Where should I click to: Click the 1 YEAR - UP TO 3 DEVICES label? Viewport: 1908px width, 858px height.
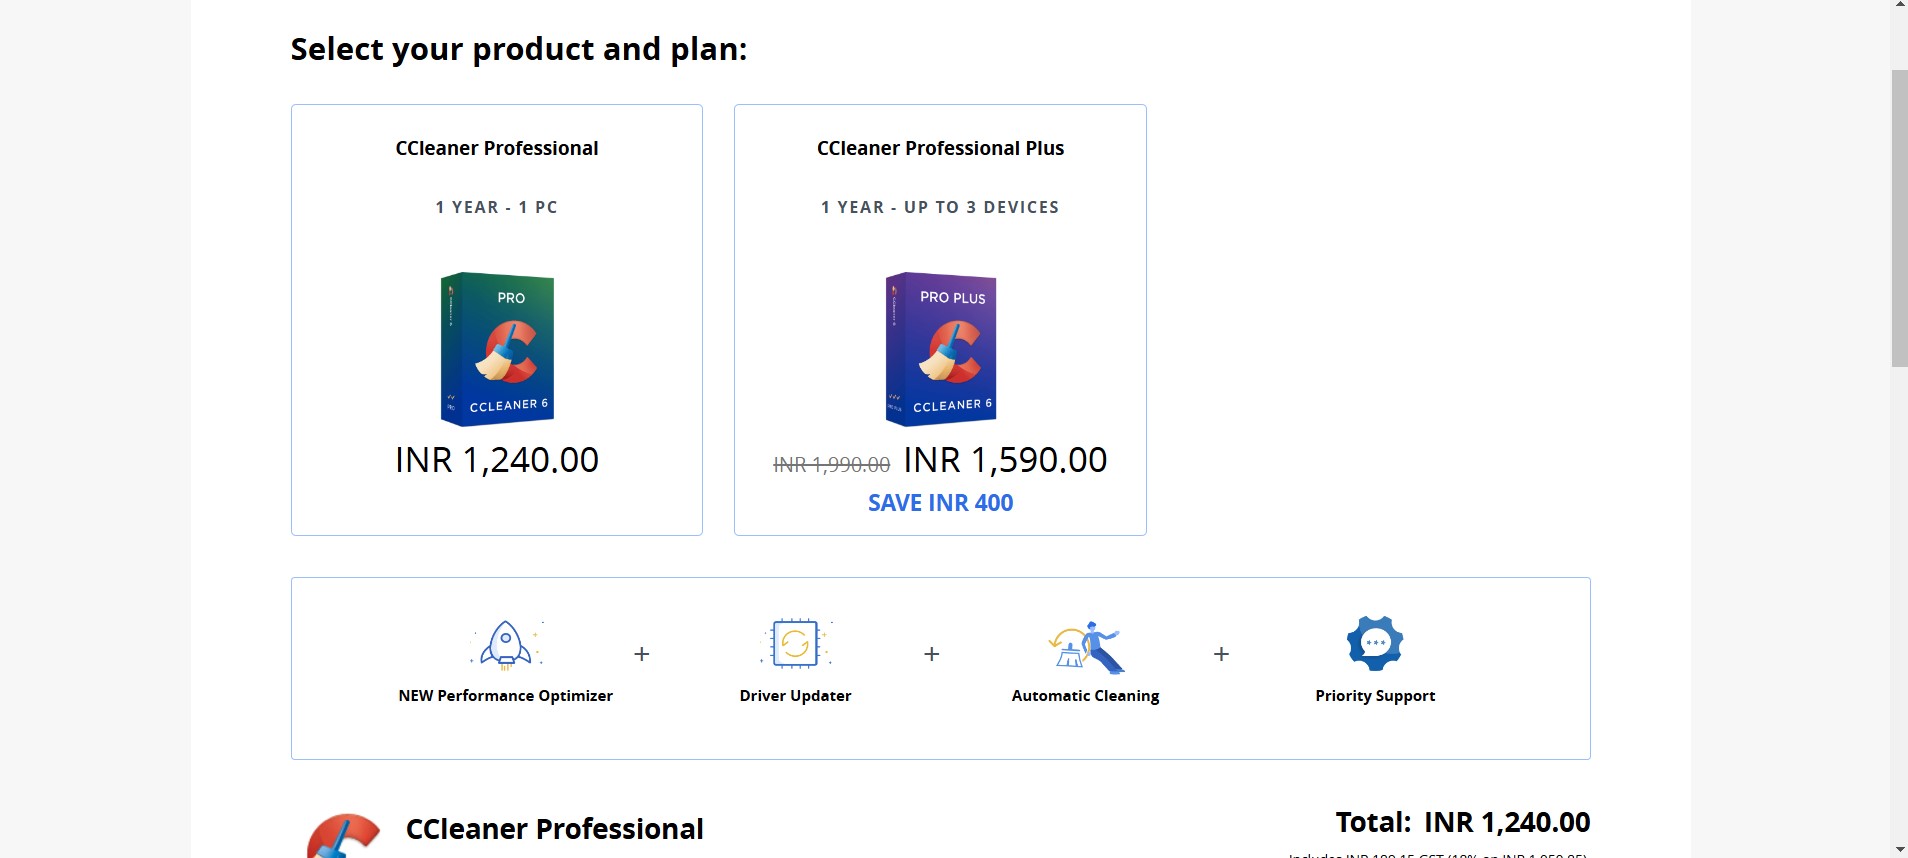click(939, 207)
